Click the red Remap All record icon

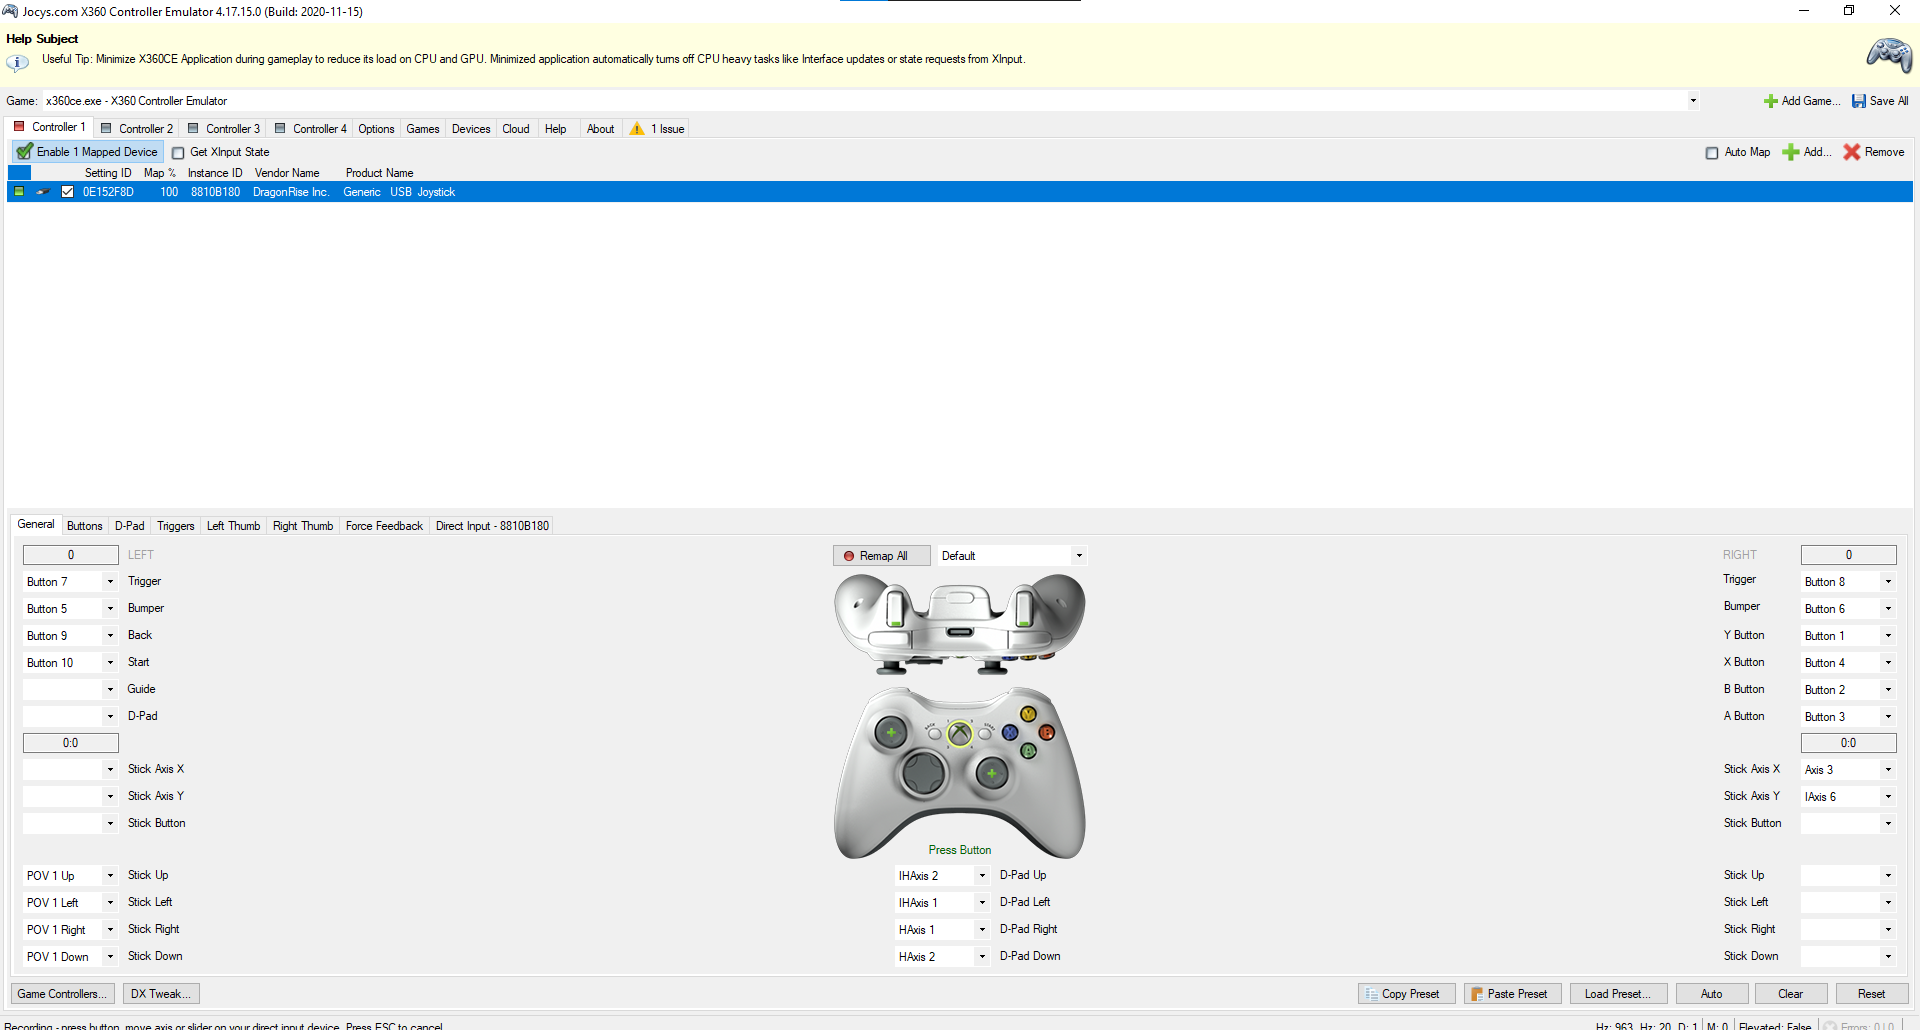[x=849, y=556]
